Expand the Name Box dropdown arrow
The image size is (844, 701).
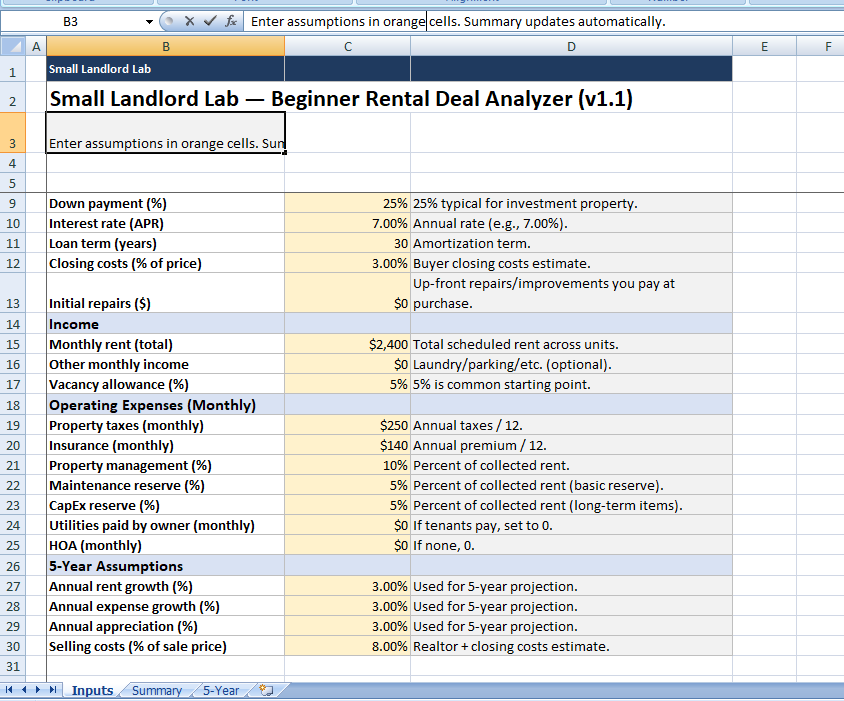pyautogui.click(x=150, y=21)
